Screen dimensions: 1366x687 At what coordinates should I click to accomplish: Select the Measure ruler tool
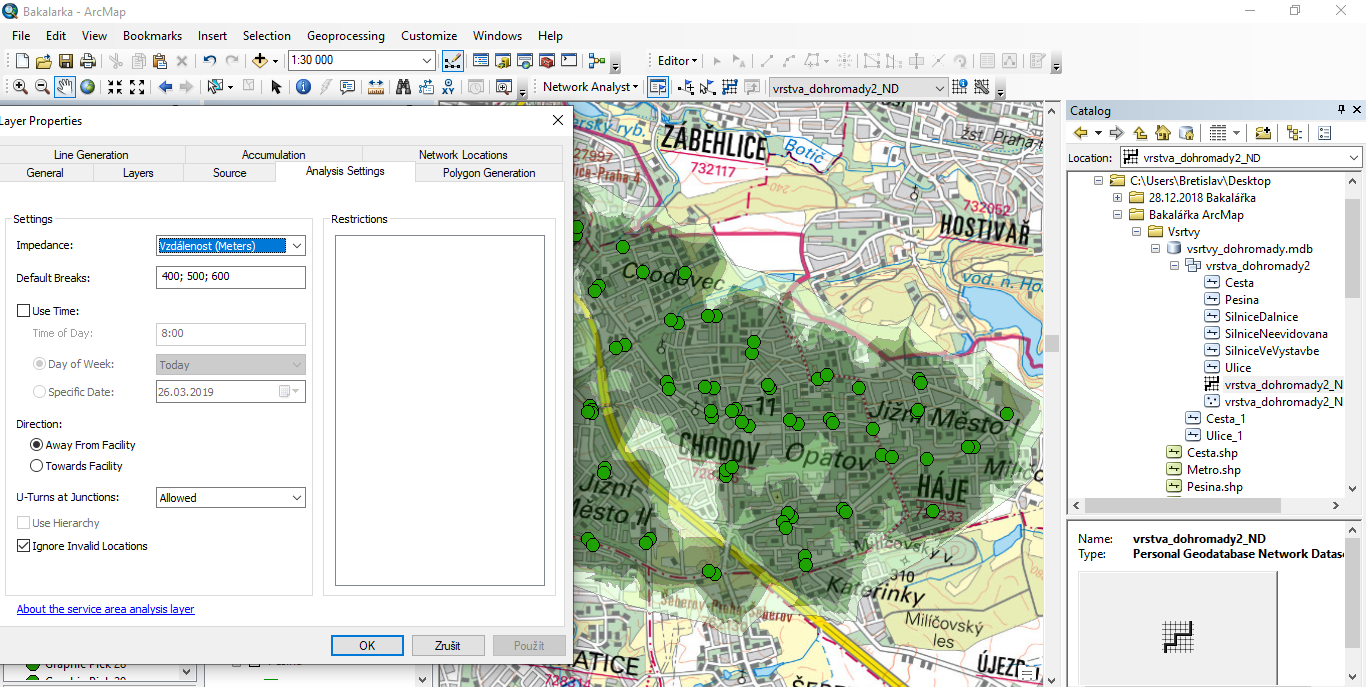(376, 87)
